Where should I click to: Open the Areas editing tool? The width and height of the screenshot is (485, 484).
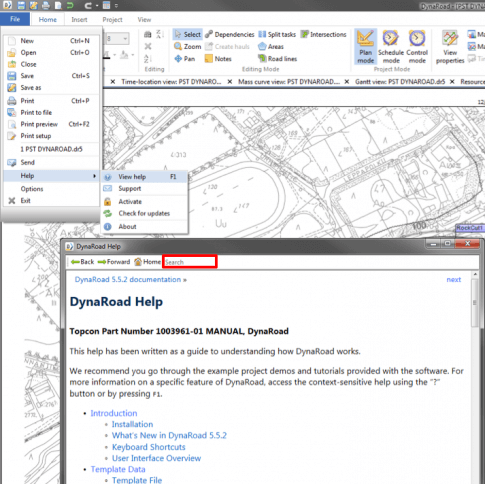point(271,47)
